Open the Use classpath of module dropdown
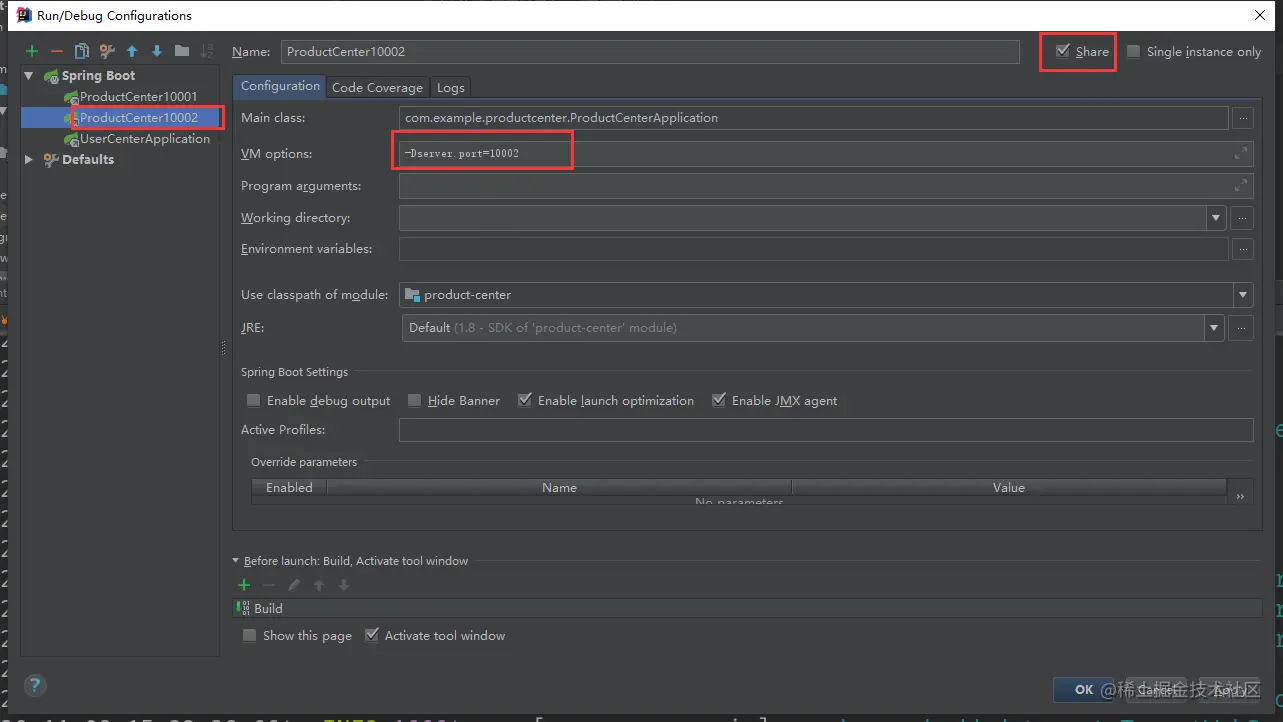Image resolution: width=1283 pixels, height=722 pixels. [1243, 295]
